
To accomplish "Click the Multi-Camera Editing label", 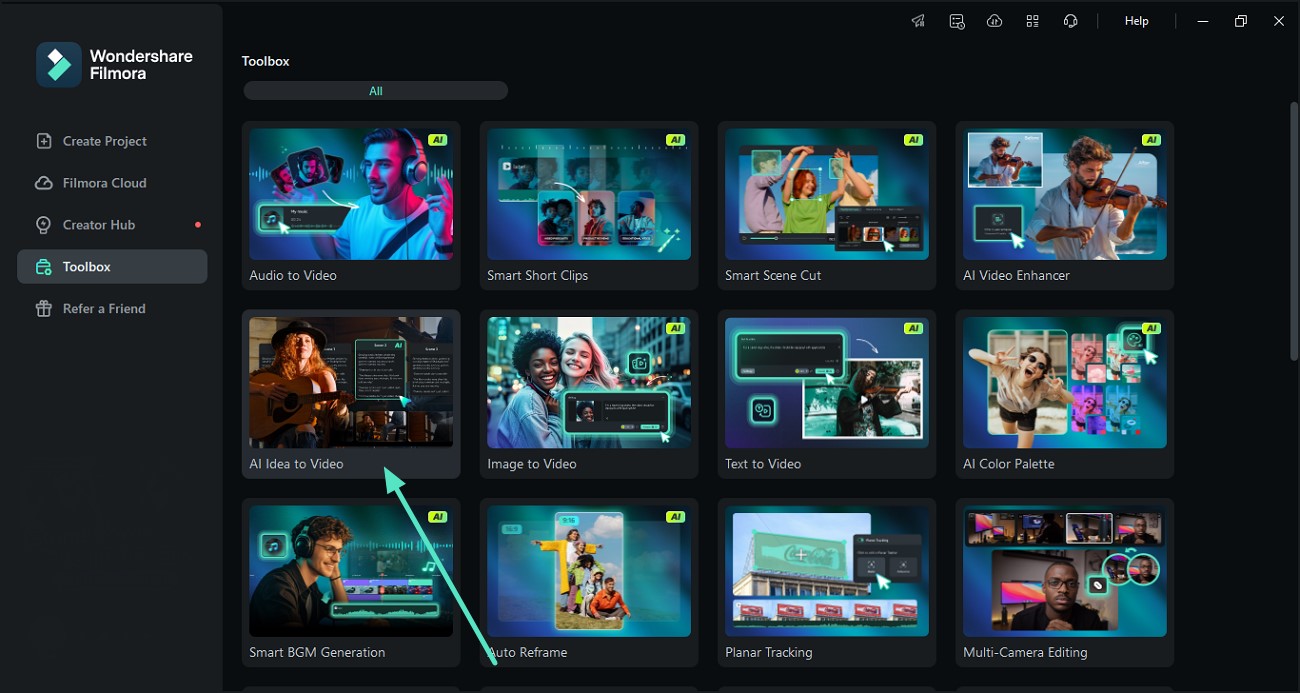I will coord(1025,652).
